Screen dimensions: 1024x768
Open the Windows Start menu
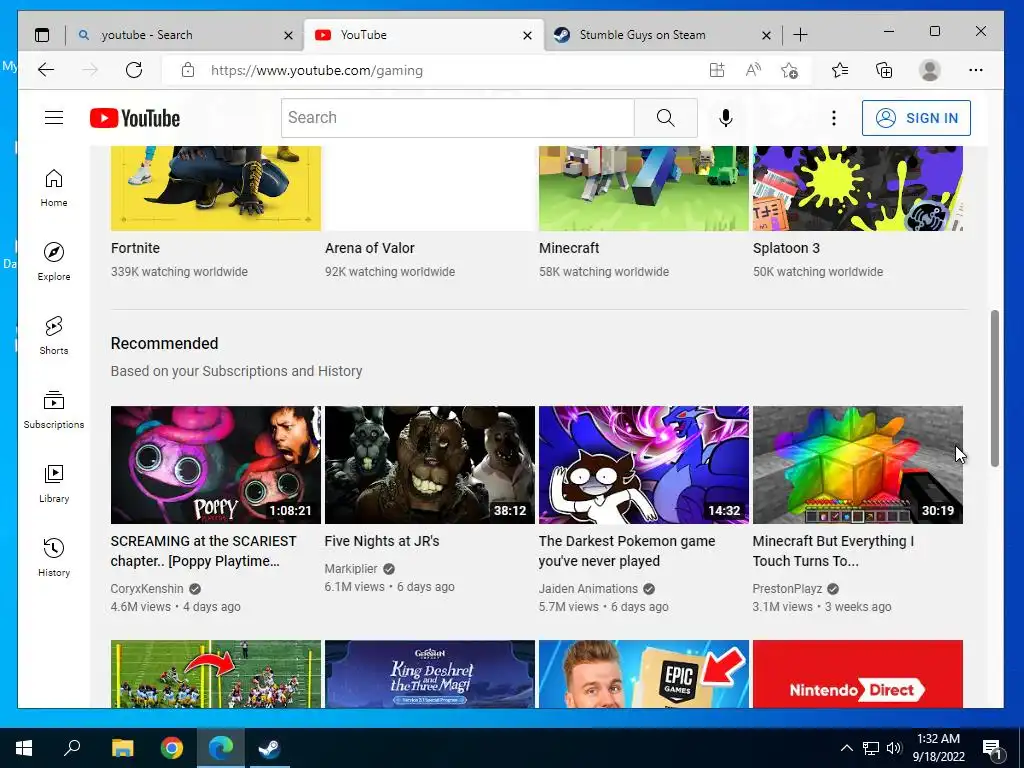(24, 748)
